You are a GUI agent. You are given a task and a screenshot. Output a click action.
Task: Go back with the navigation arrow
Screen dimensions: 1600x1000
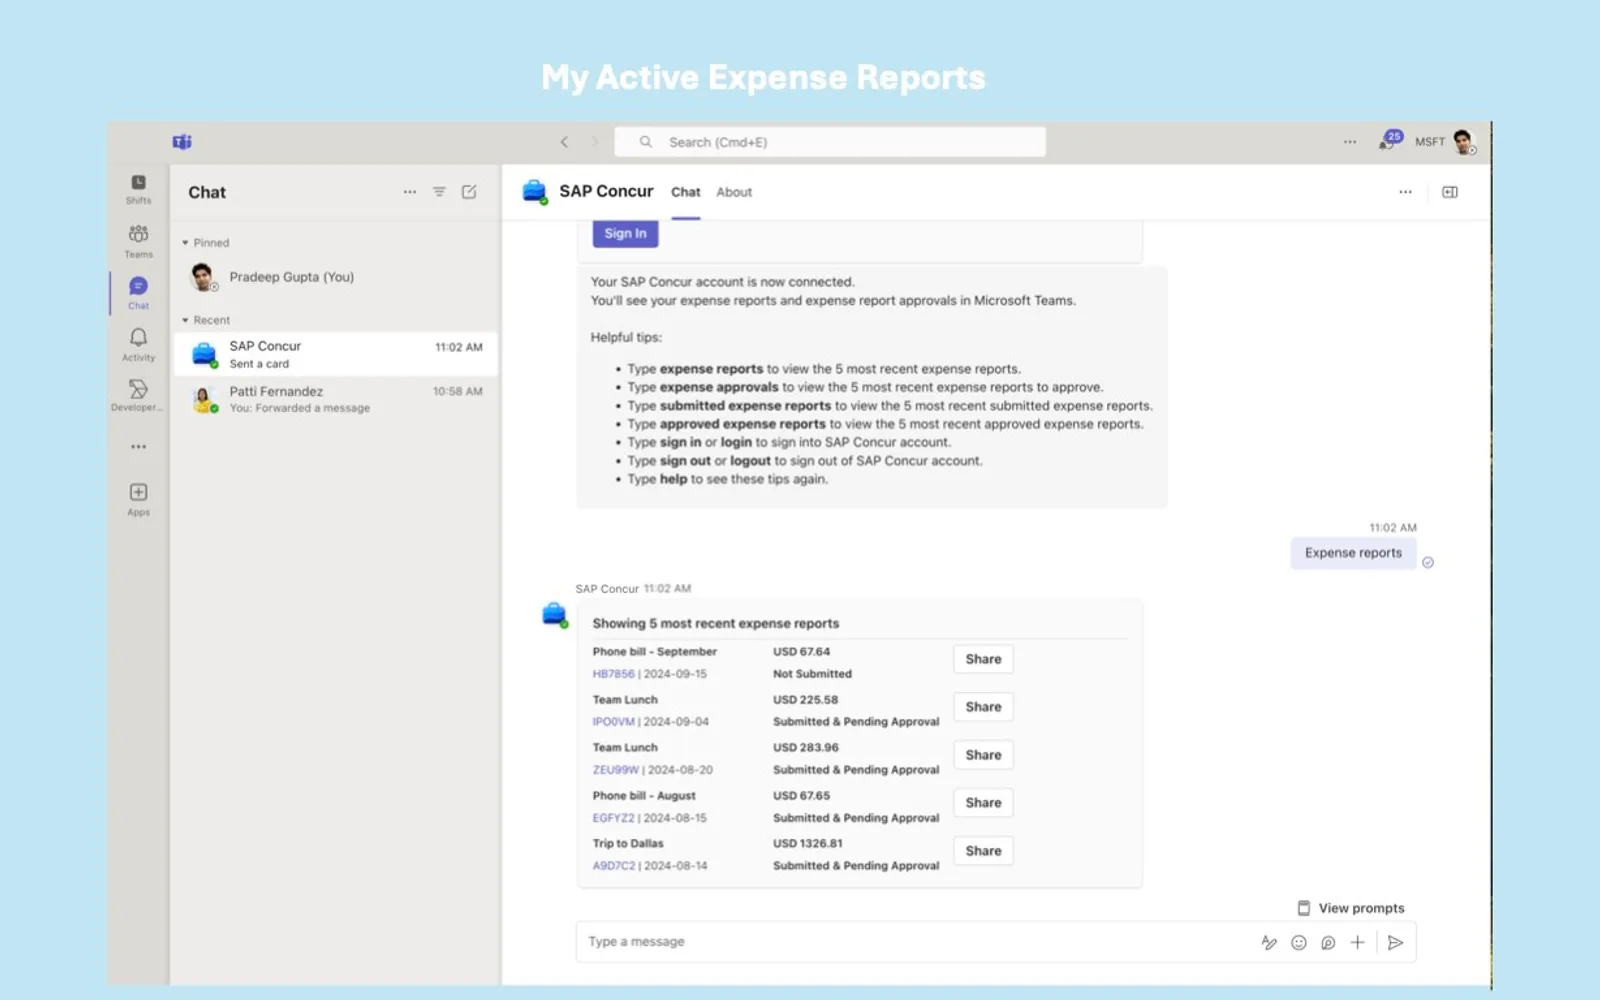click(564, 142)
